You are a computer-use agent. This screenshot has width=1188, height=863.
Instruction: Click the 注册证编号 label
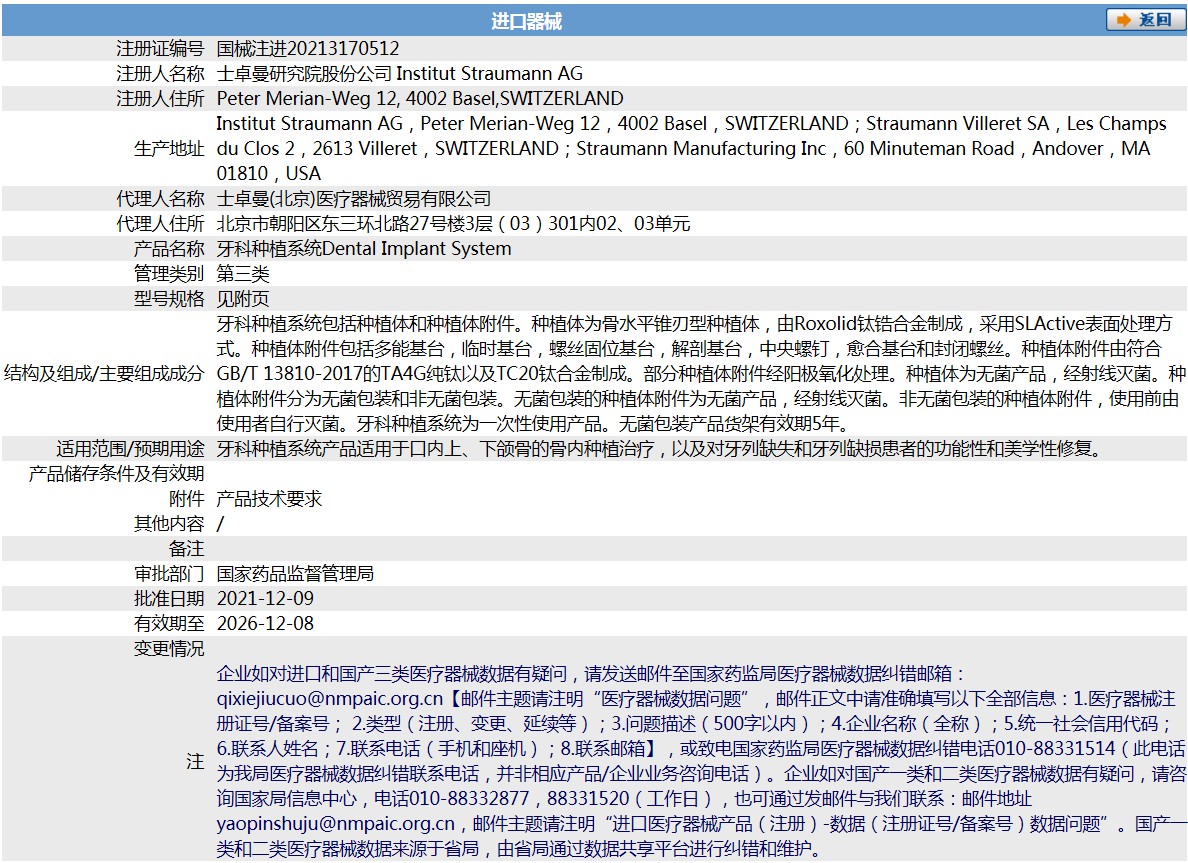[160, 48]
